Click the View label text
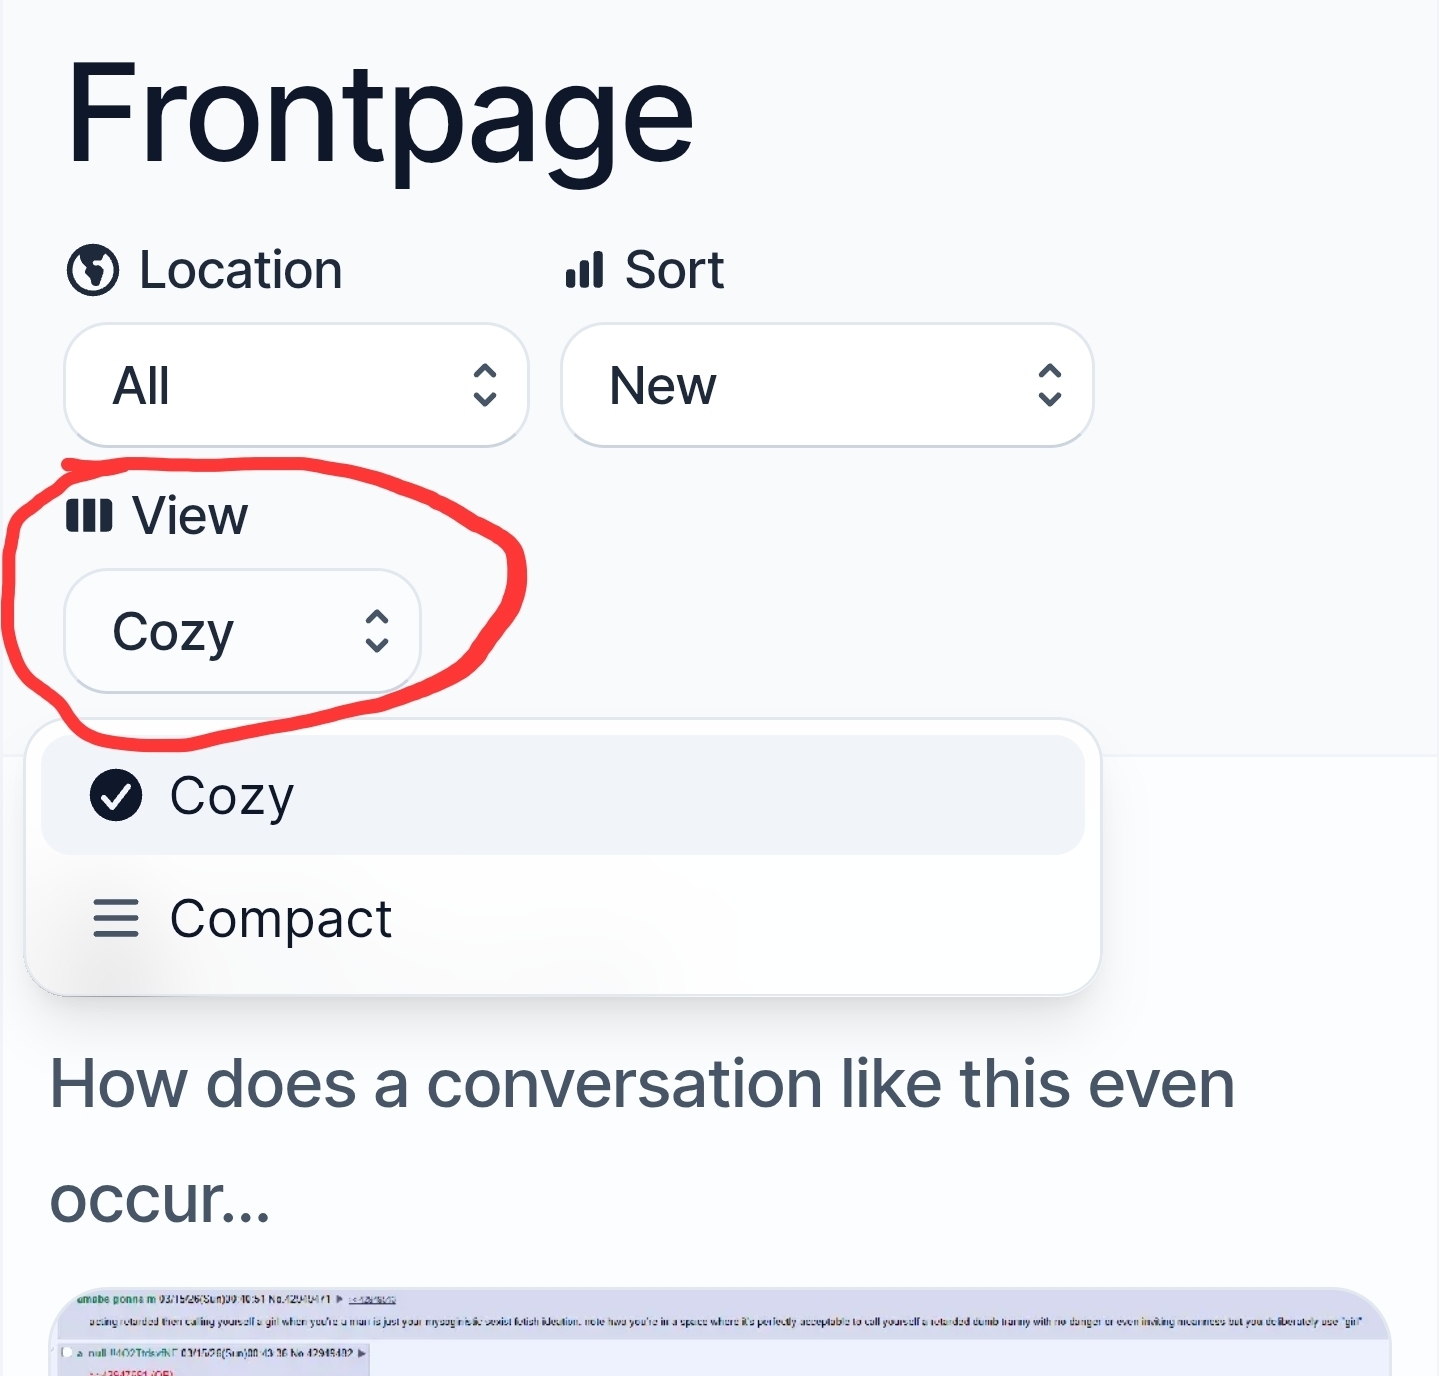Image resolution: width=1439 pixels, height=1376 pixels. (x=190, y=516)
